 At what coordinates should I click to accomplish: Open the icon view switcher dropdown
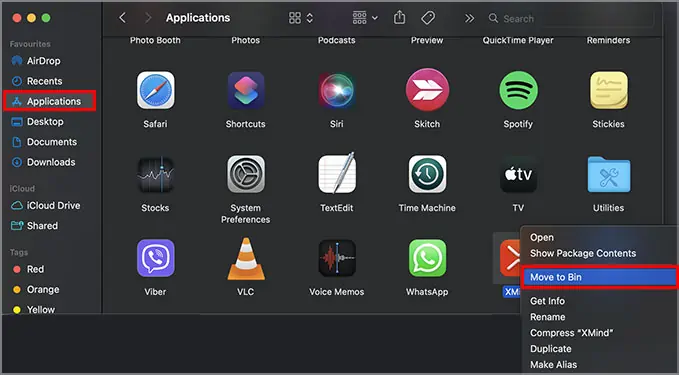301,18
